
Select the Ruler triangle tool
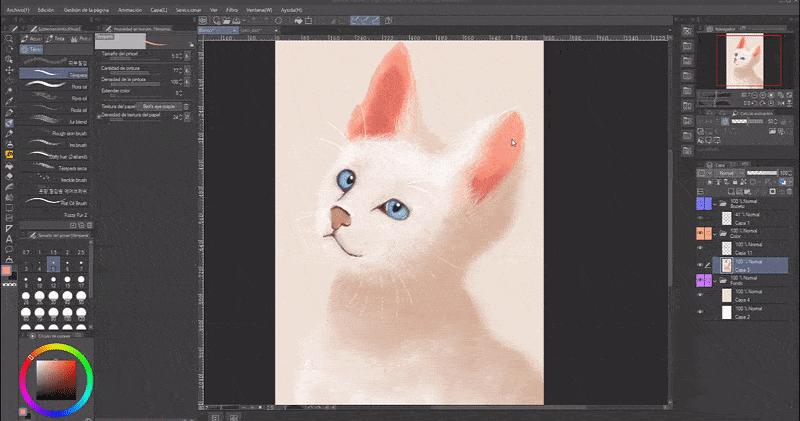coord(9,229)
